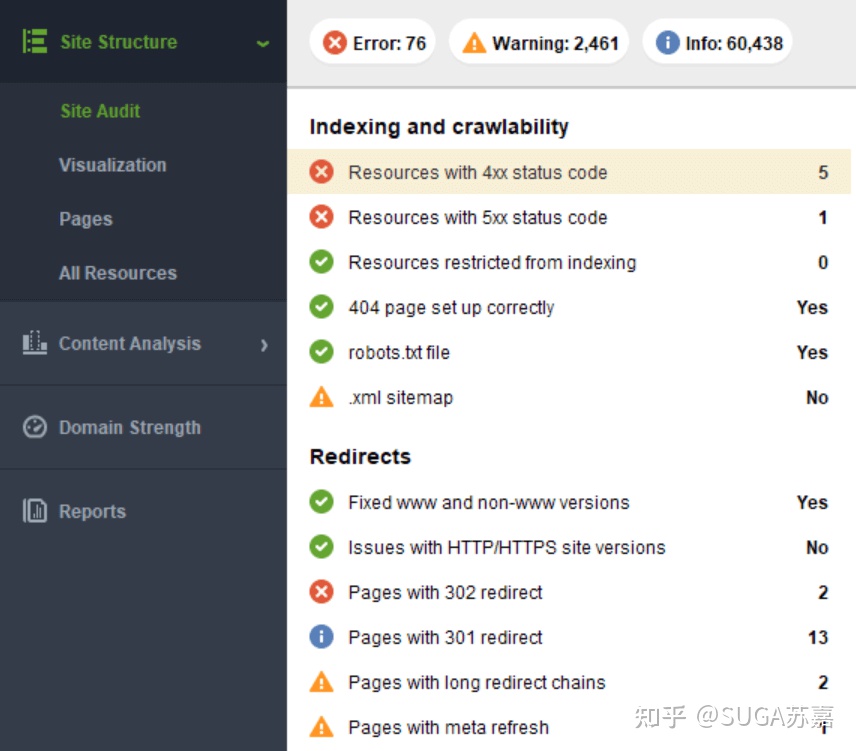Toggle the Warning: 2,461 filter

pos(539,43)
